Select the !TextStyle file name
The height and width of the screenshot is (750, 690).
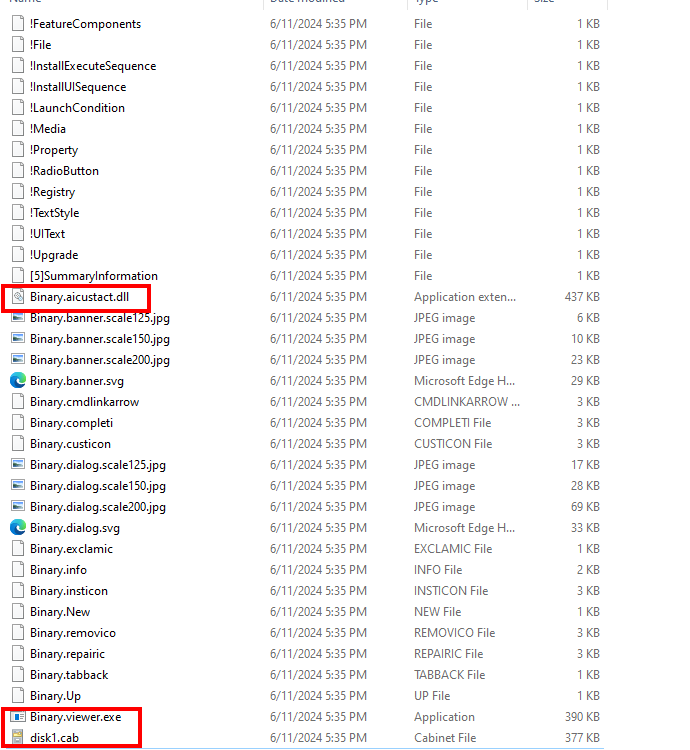[x=55, y=213]
